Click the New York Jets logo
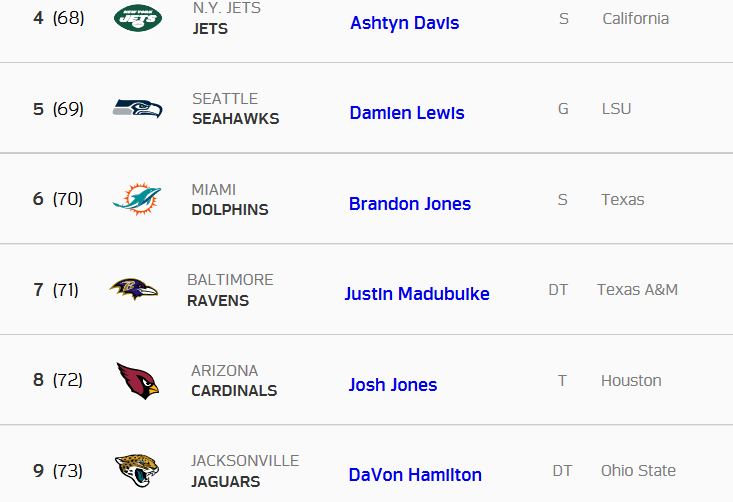The image size is (733, 502). pyautogui.click(x=138, y=18)
